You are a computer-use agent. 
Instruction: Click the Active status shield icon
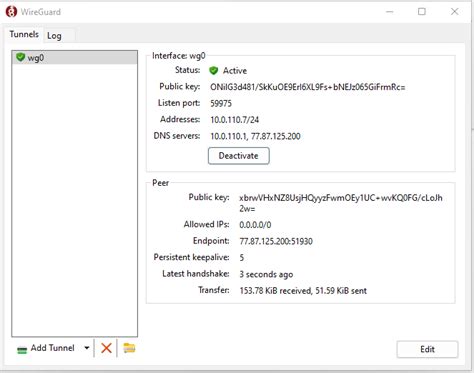click(x=214, y=71)
